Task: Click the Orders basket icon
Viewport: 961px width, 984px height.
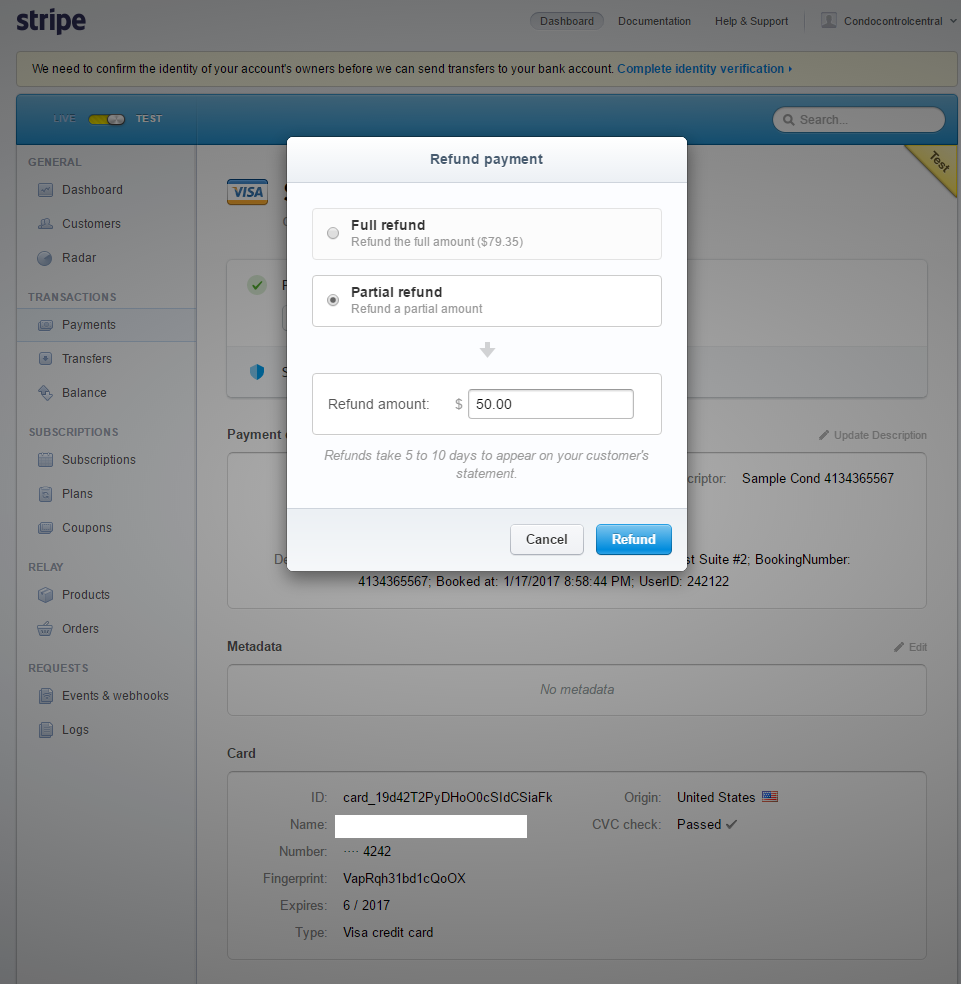Action: tap(45, 629)
